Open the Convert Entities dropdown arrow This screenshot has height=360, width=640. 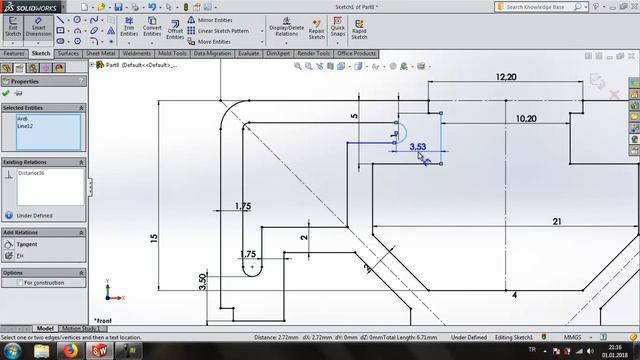click(152, 43)
